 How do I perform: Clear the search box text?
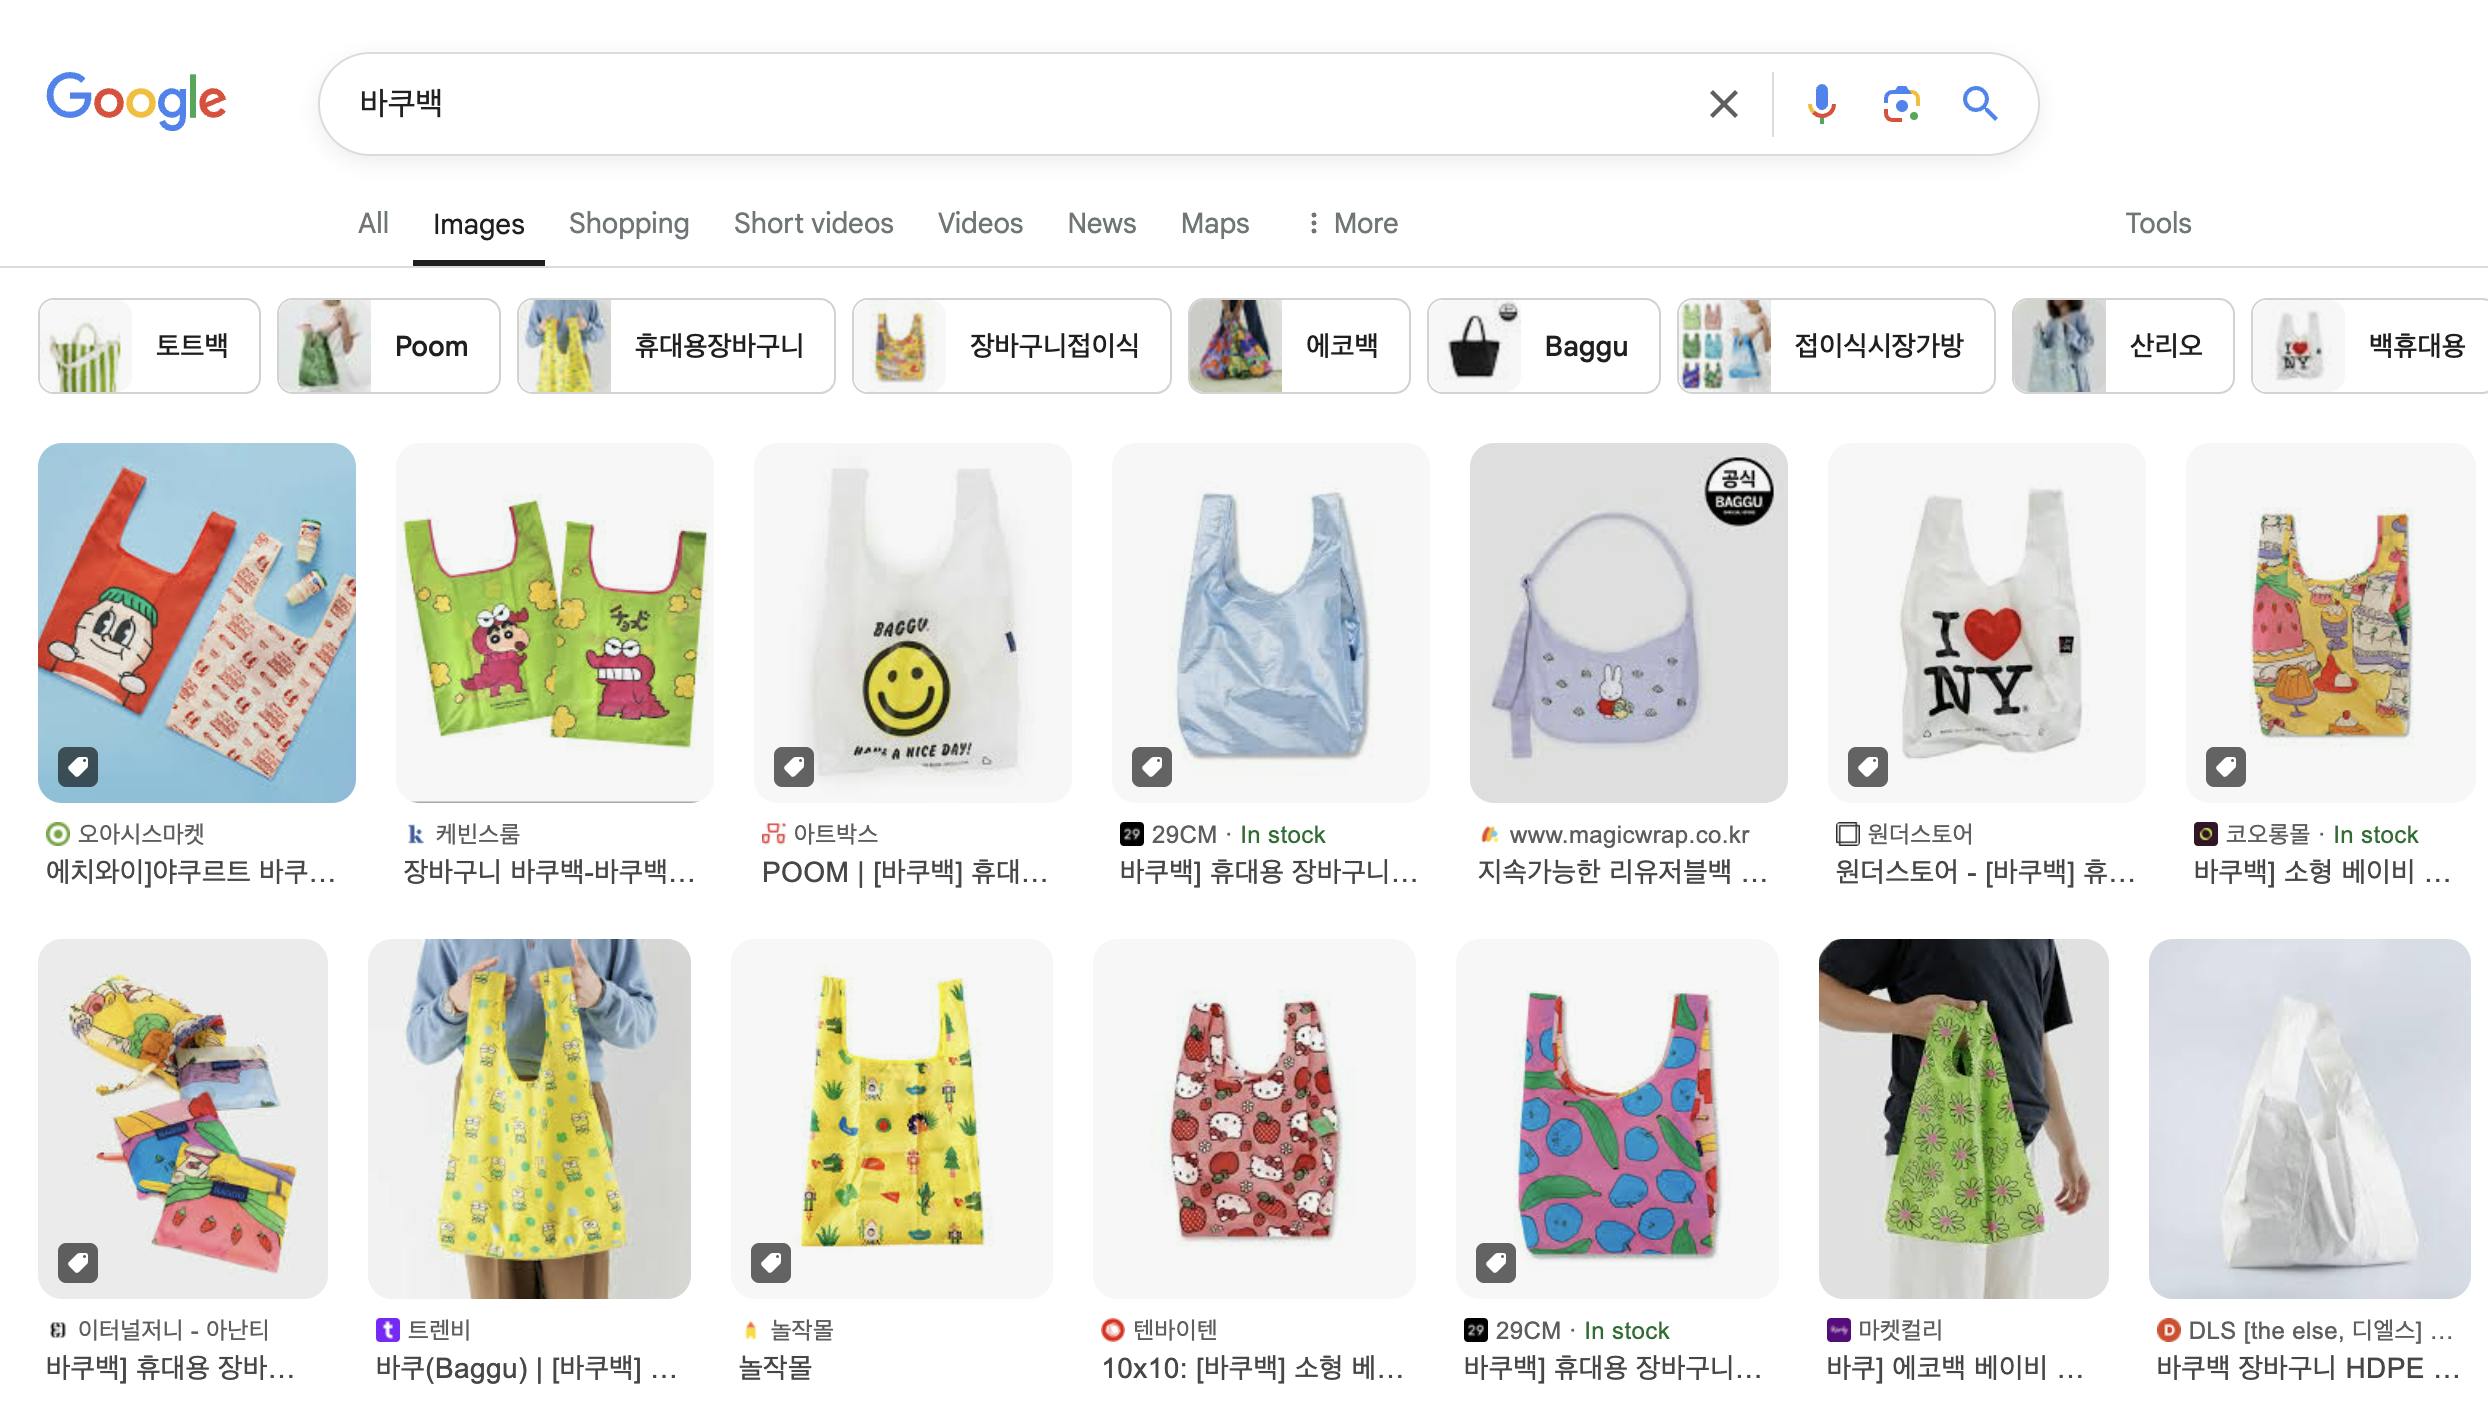click(1723, 104)
